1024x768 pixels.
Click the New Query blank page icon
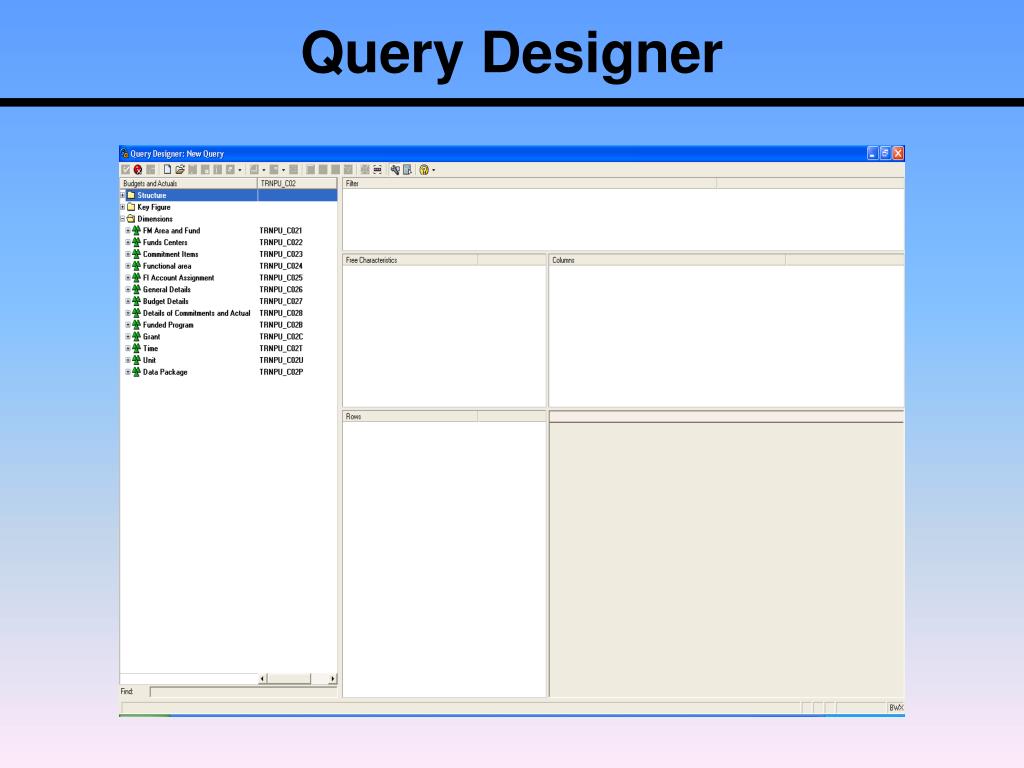[167, 170]
